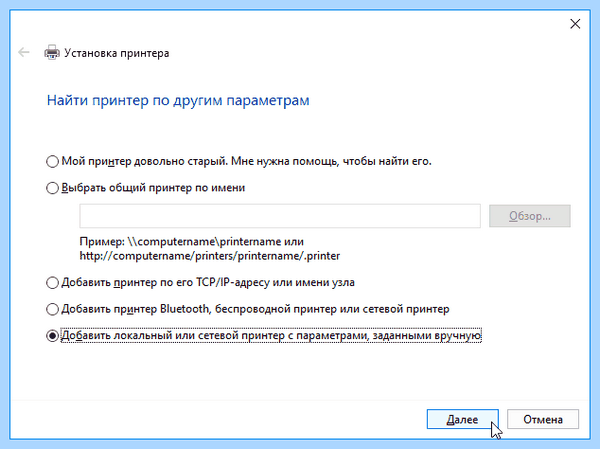Screen dimensions: 600x449
Task: Close the printer setup dialog
Action: [575, 24]
